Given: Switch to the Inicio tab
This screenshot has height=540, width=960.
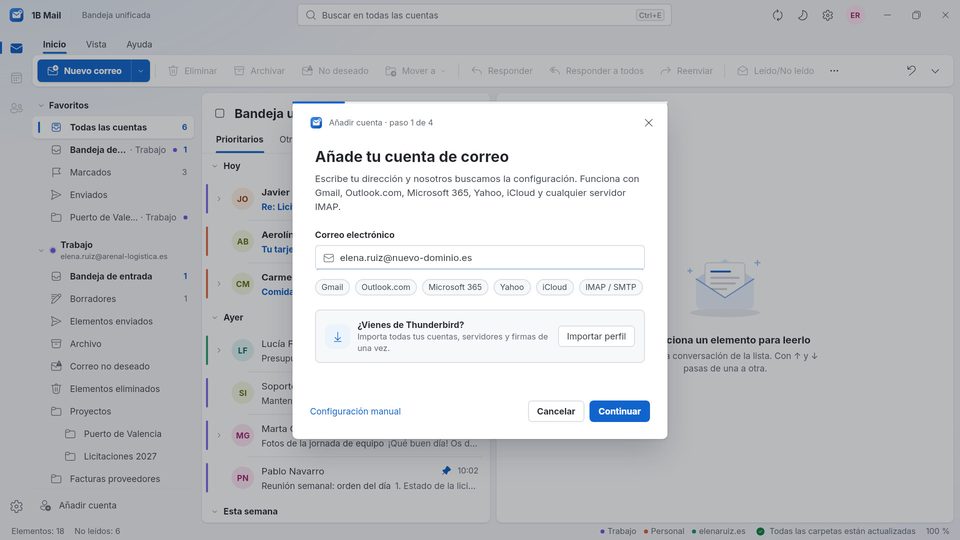Looking at the screenshot, I should 54,44.
